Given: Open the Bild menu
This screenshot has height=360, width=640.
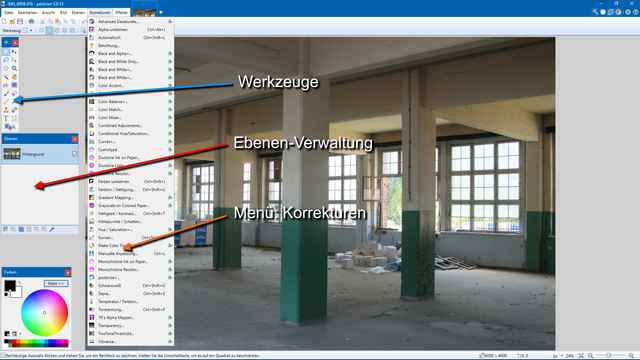Looking at the screenshot, I should [x=63, y=13].
